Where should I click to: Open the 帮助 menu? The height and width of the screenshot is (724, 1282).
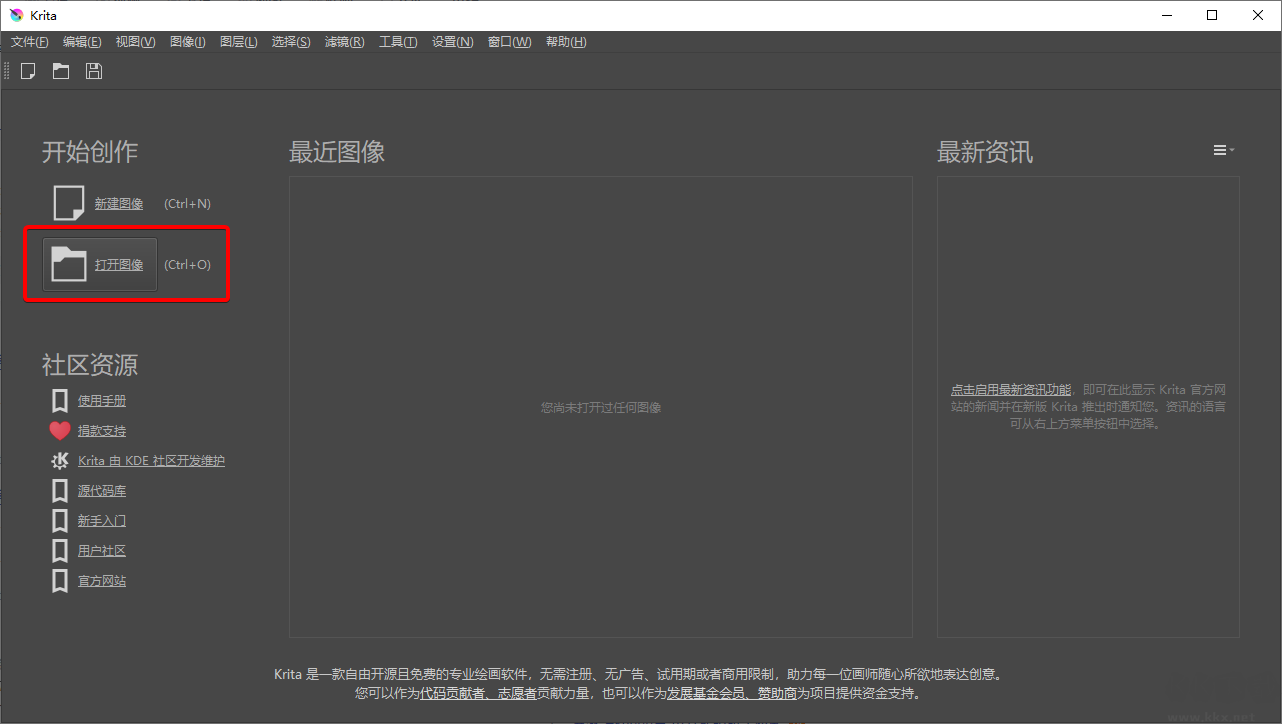click(x=566, y=41)
